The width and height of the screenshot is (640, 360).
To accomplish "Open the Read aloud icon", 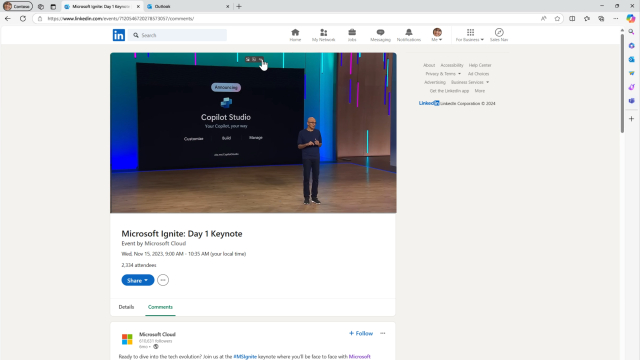I will [x=543, y=18].
